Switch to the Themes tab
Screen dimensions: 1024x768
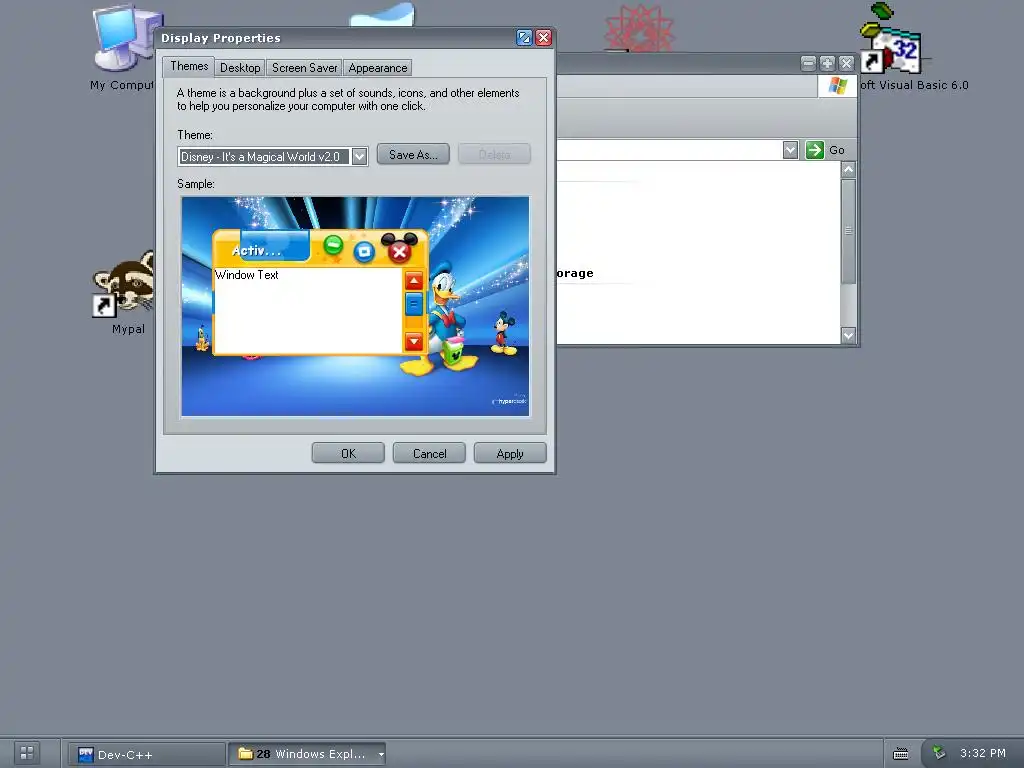[x=188, y=66]
